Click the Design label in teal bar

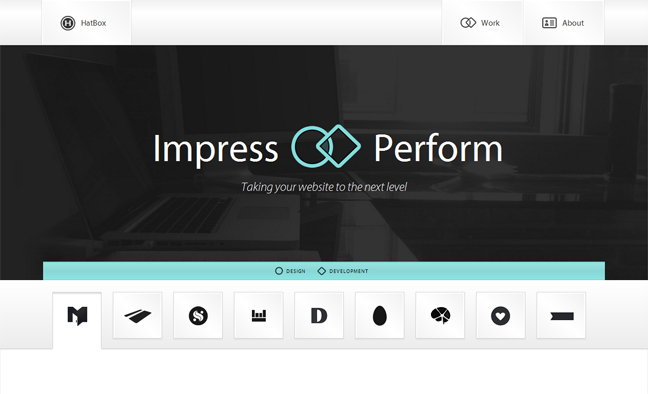(295, 271)
